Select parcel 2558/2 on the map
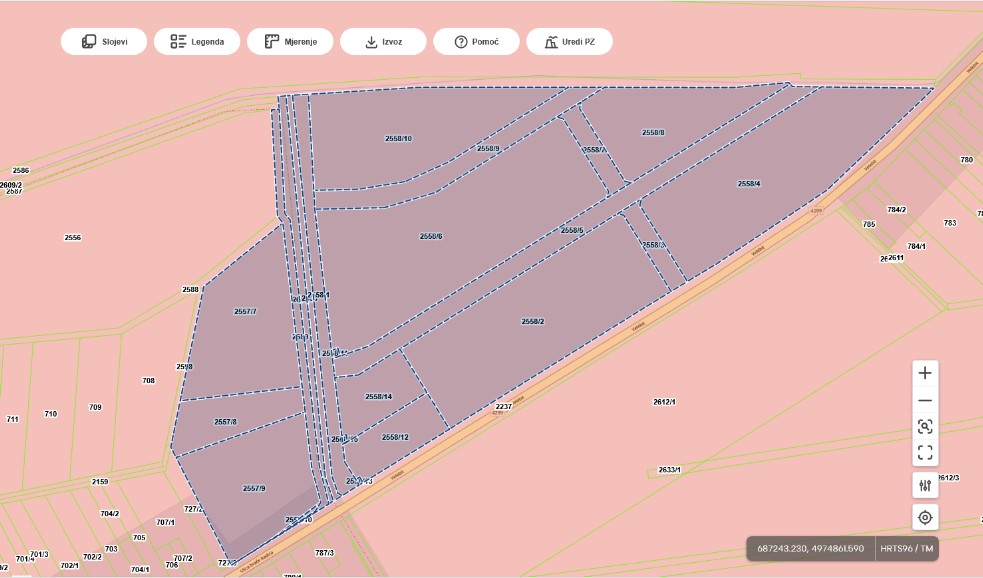The width and height of the screenshot is (983, 578). pos(532,322)
